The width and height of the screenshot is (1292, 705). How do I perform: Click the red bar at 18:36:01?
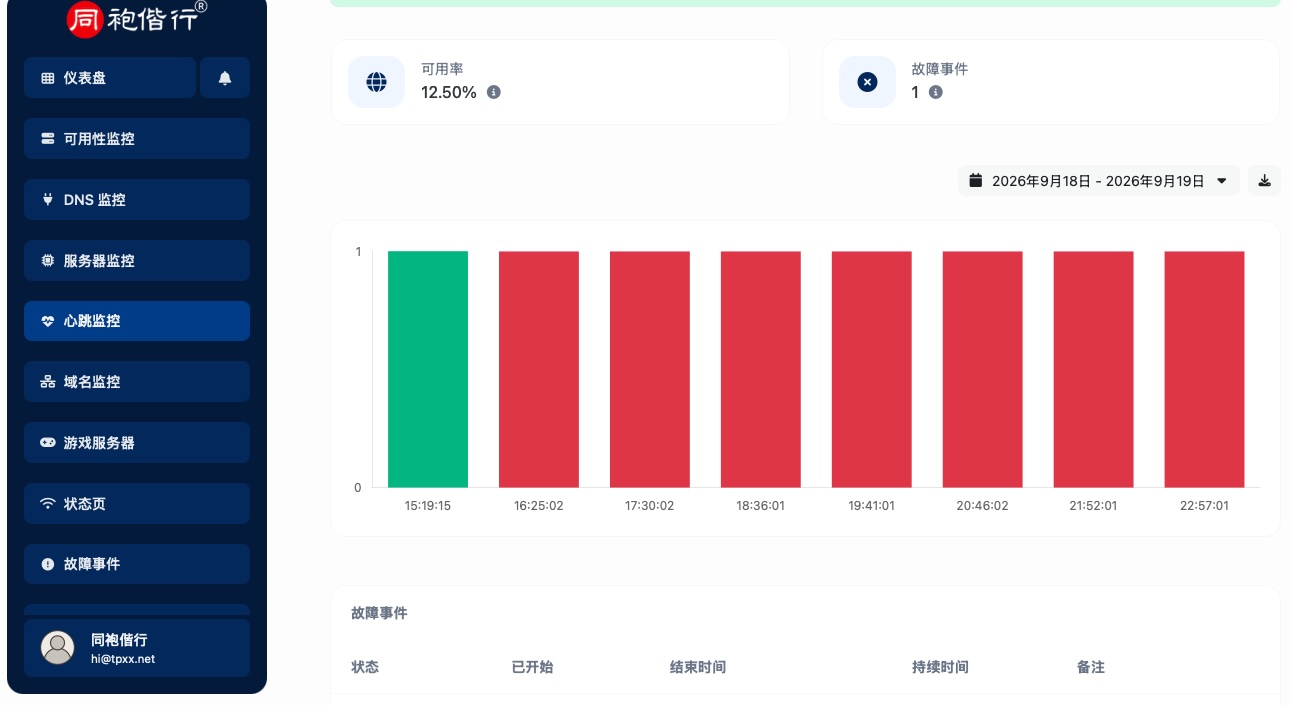pyautogui.click(x=761, y=369)
